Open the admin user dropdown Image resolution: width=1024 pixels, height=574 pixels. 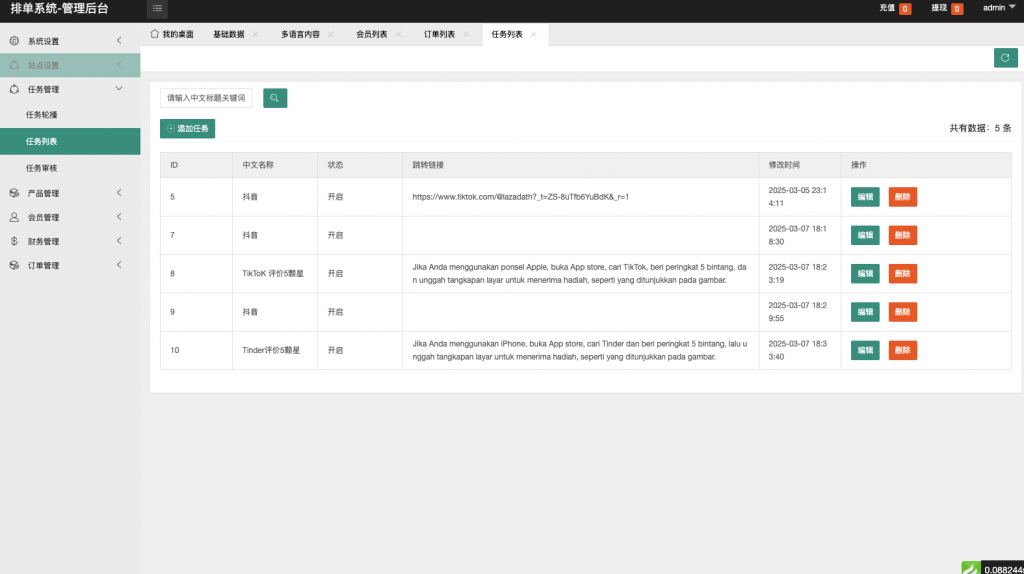click(x=998, y=8)
